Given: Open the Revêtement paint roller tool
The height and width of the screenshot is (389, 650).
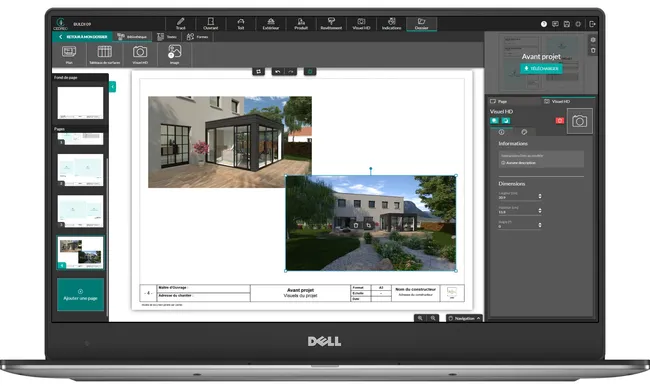Looking at the screenshot, I should tap(331, 24).
